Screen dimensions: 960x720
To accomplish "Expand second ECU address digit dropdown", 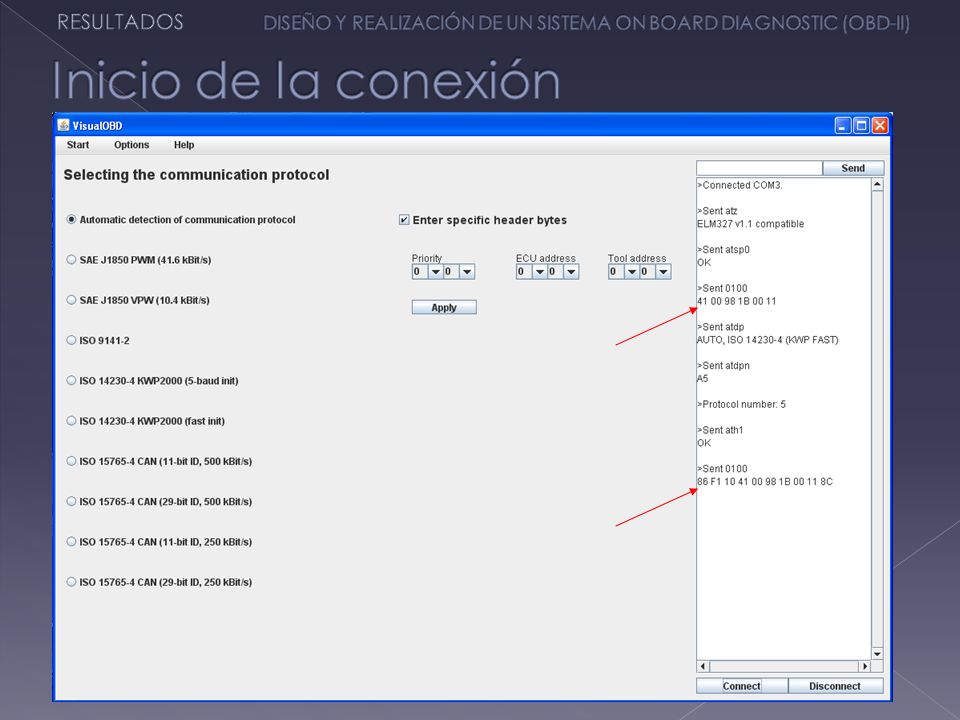I will tap(571, 272).
